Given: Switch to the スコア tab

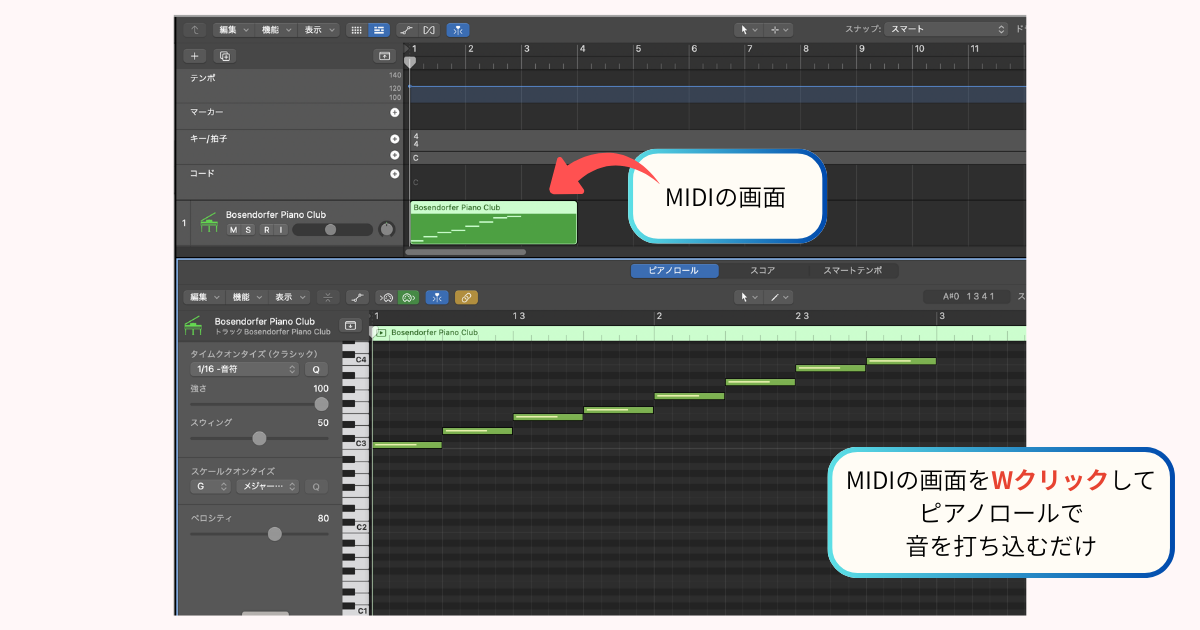Looking at the screenshot, I should pos(762,271).
